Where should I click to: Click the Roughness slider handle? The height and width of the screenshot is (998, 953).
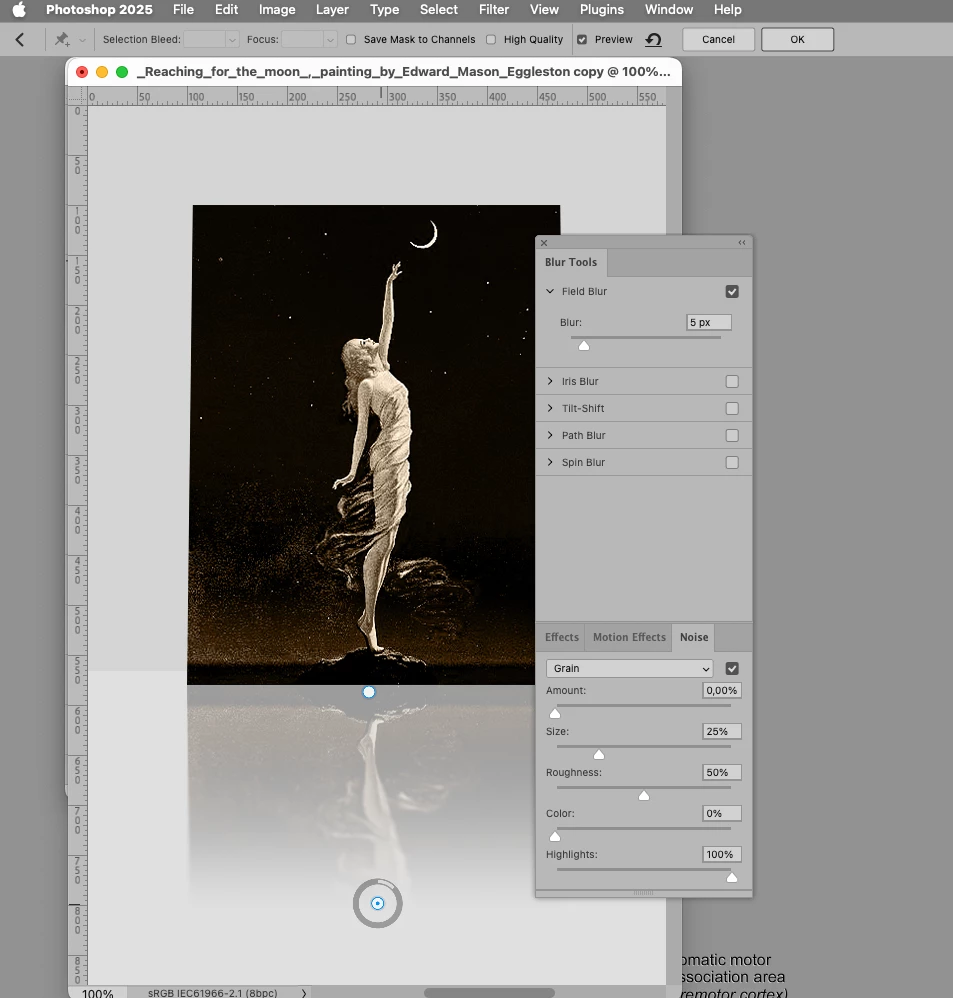pos(644,796)
